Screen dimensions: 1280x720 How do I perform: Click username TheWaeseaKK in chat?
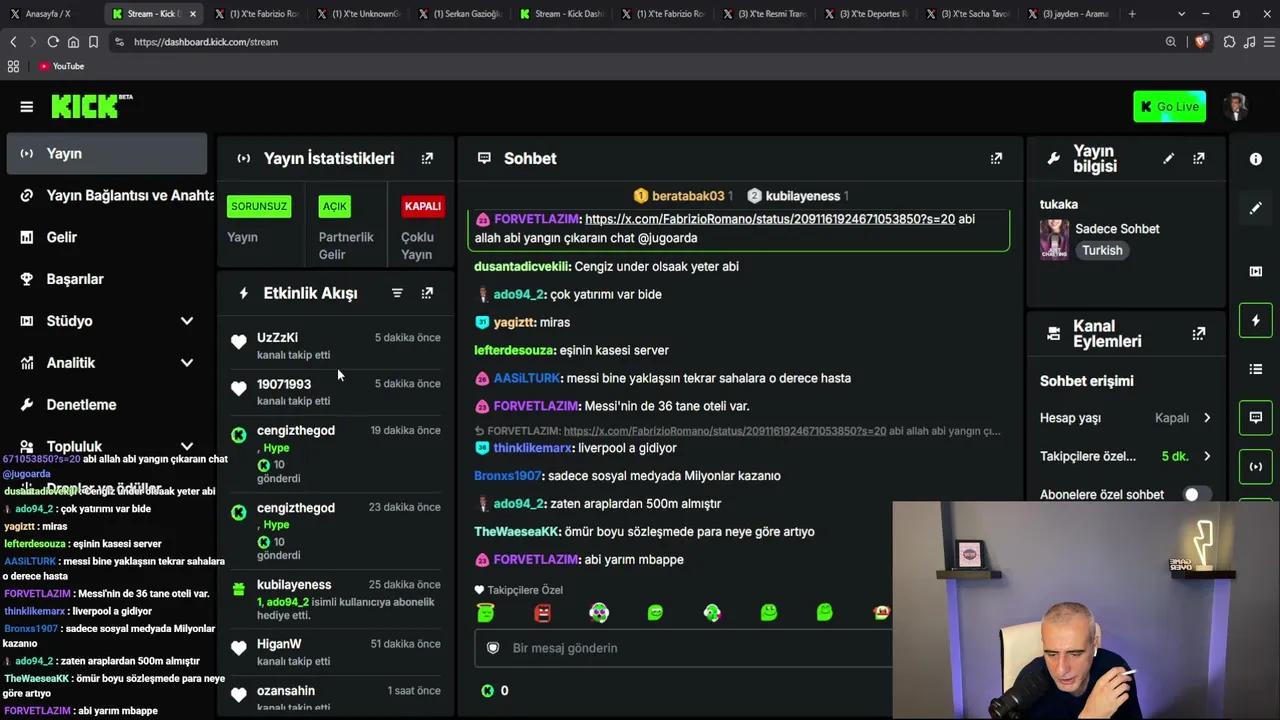517,532
